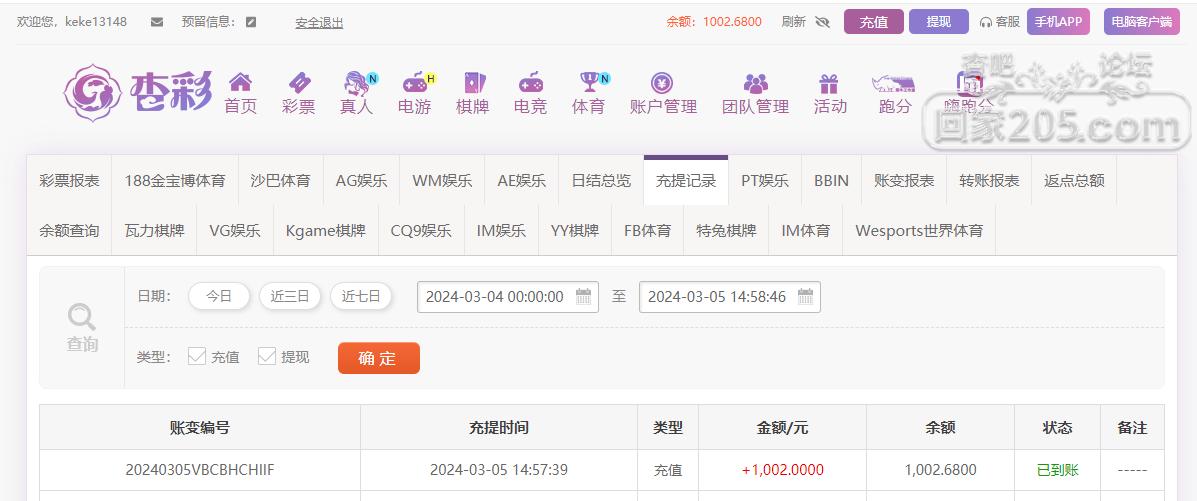Screen dimensions: 1197x501
Task: Click the 已到账 status cell
Action: pos(1057,470)
